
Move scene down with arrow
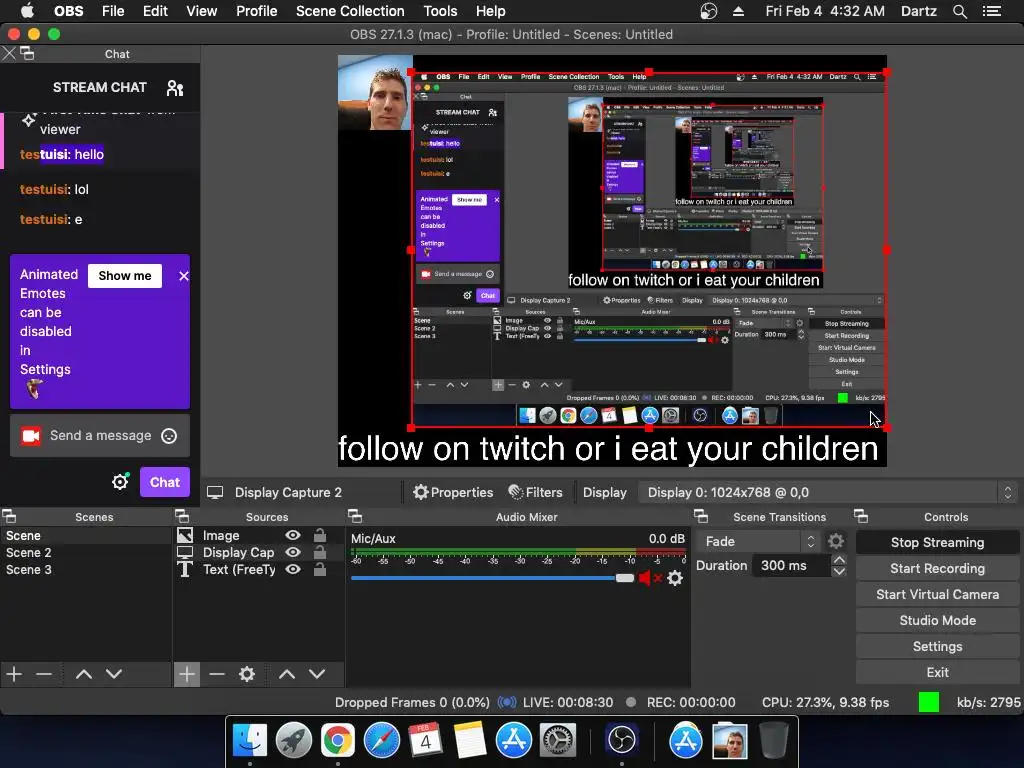click(114, 674)
